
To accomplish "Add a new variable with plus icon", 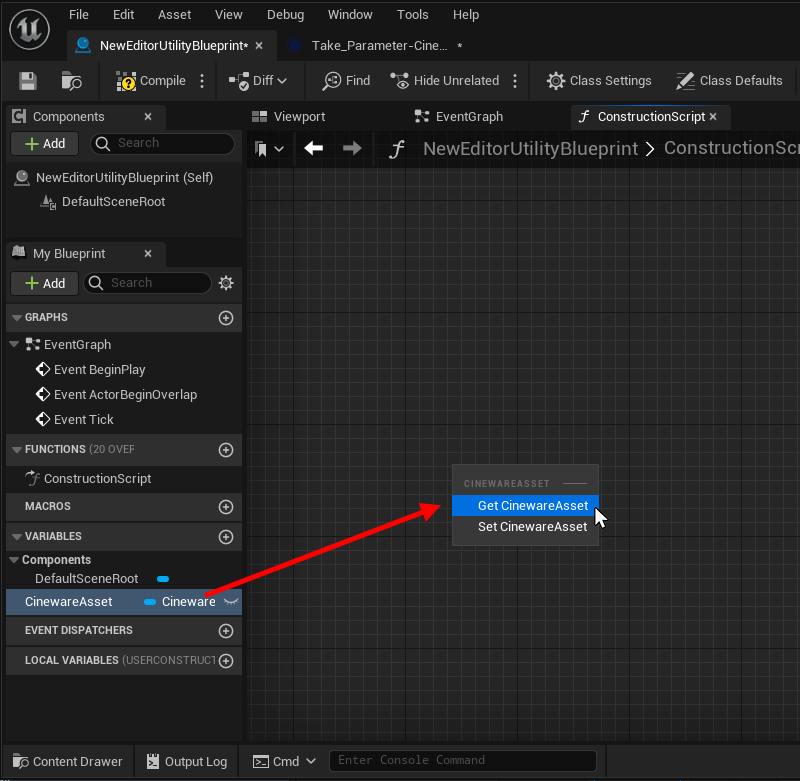I will [x=225, y=537].
